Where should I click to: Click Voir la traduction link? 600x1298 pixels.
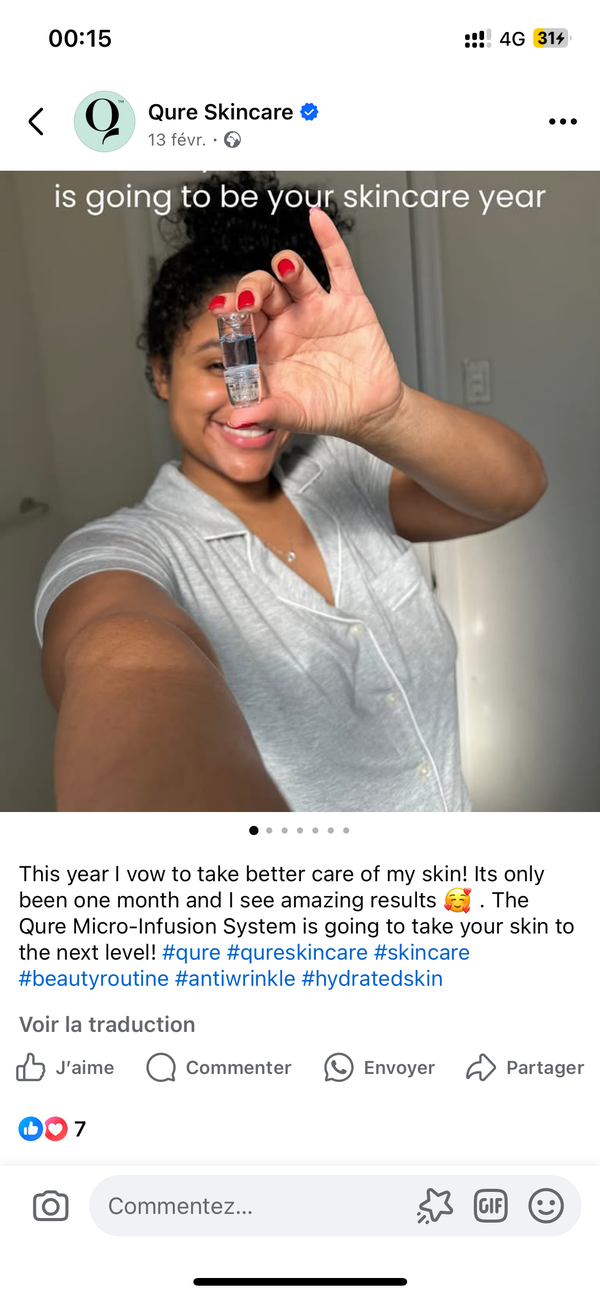pos(107,1025)
